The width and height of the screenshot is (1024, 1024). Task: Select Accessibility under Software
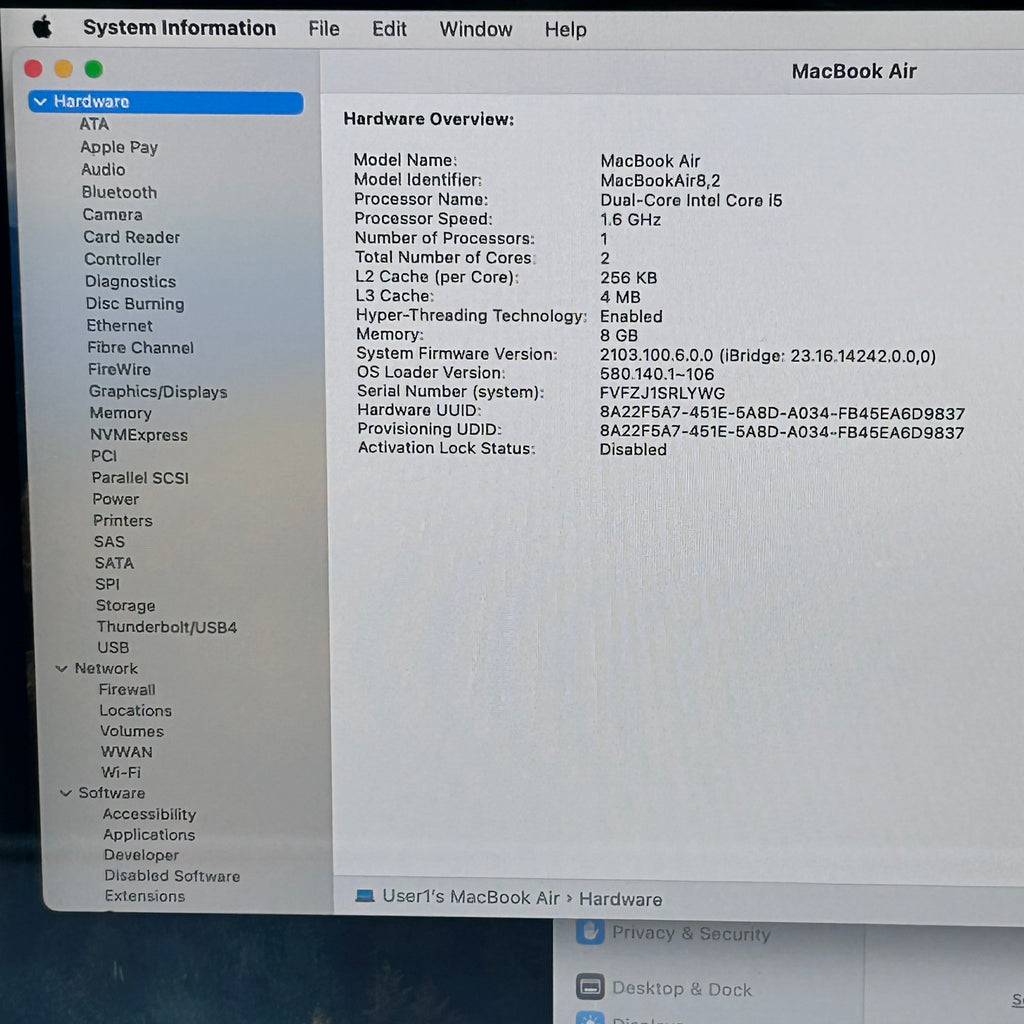click(150, 814)
